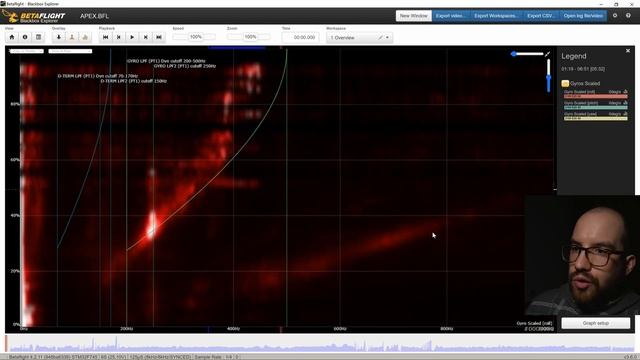Click the Betaflight Blackbox Explorer logo
The height and width of the screenshot is (360, 640).
(x=33, y=16)
